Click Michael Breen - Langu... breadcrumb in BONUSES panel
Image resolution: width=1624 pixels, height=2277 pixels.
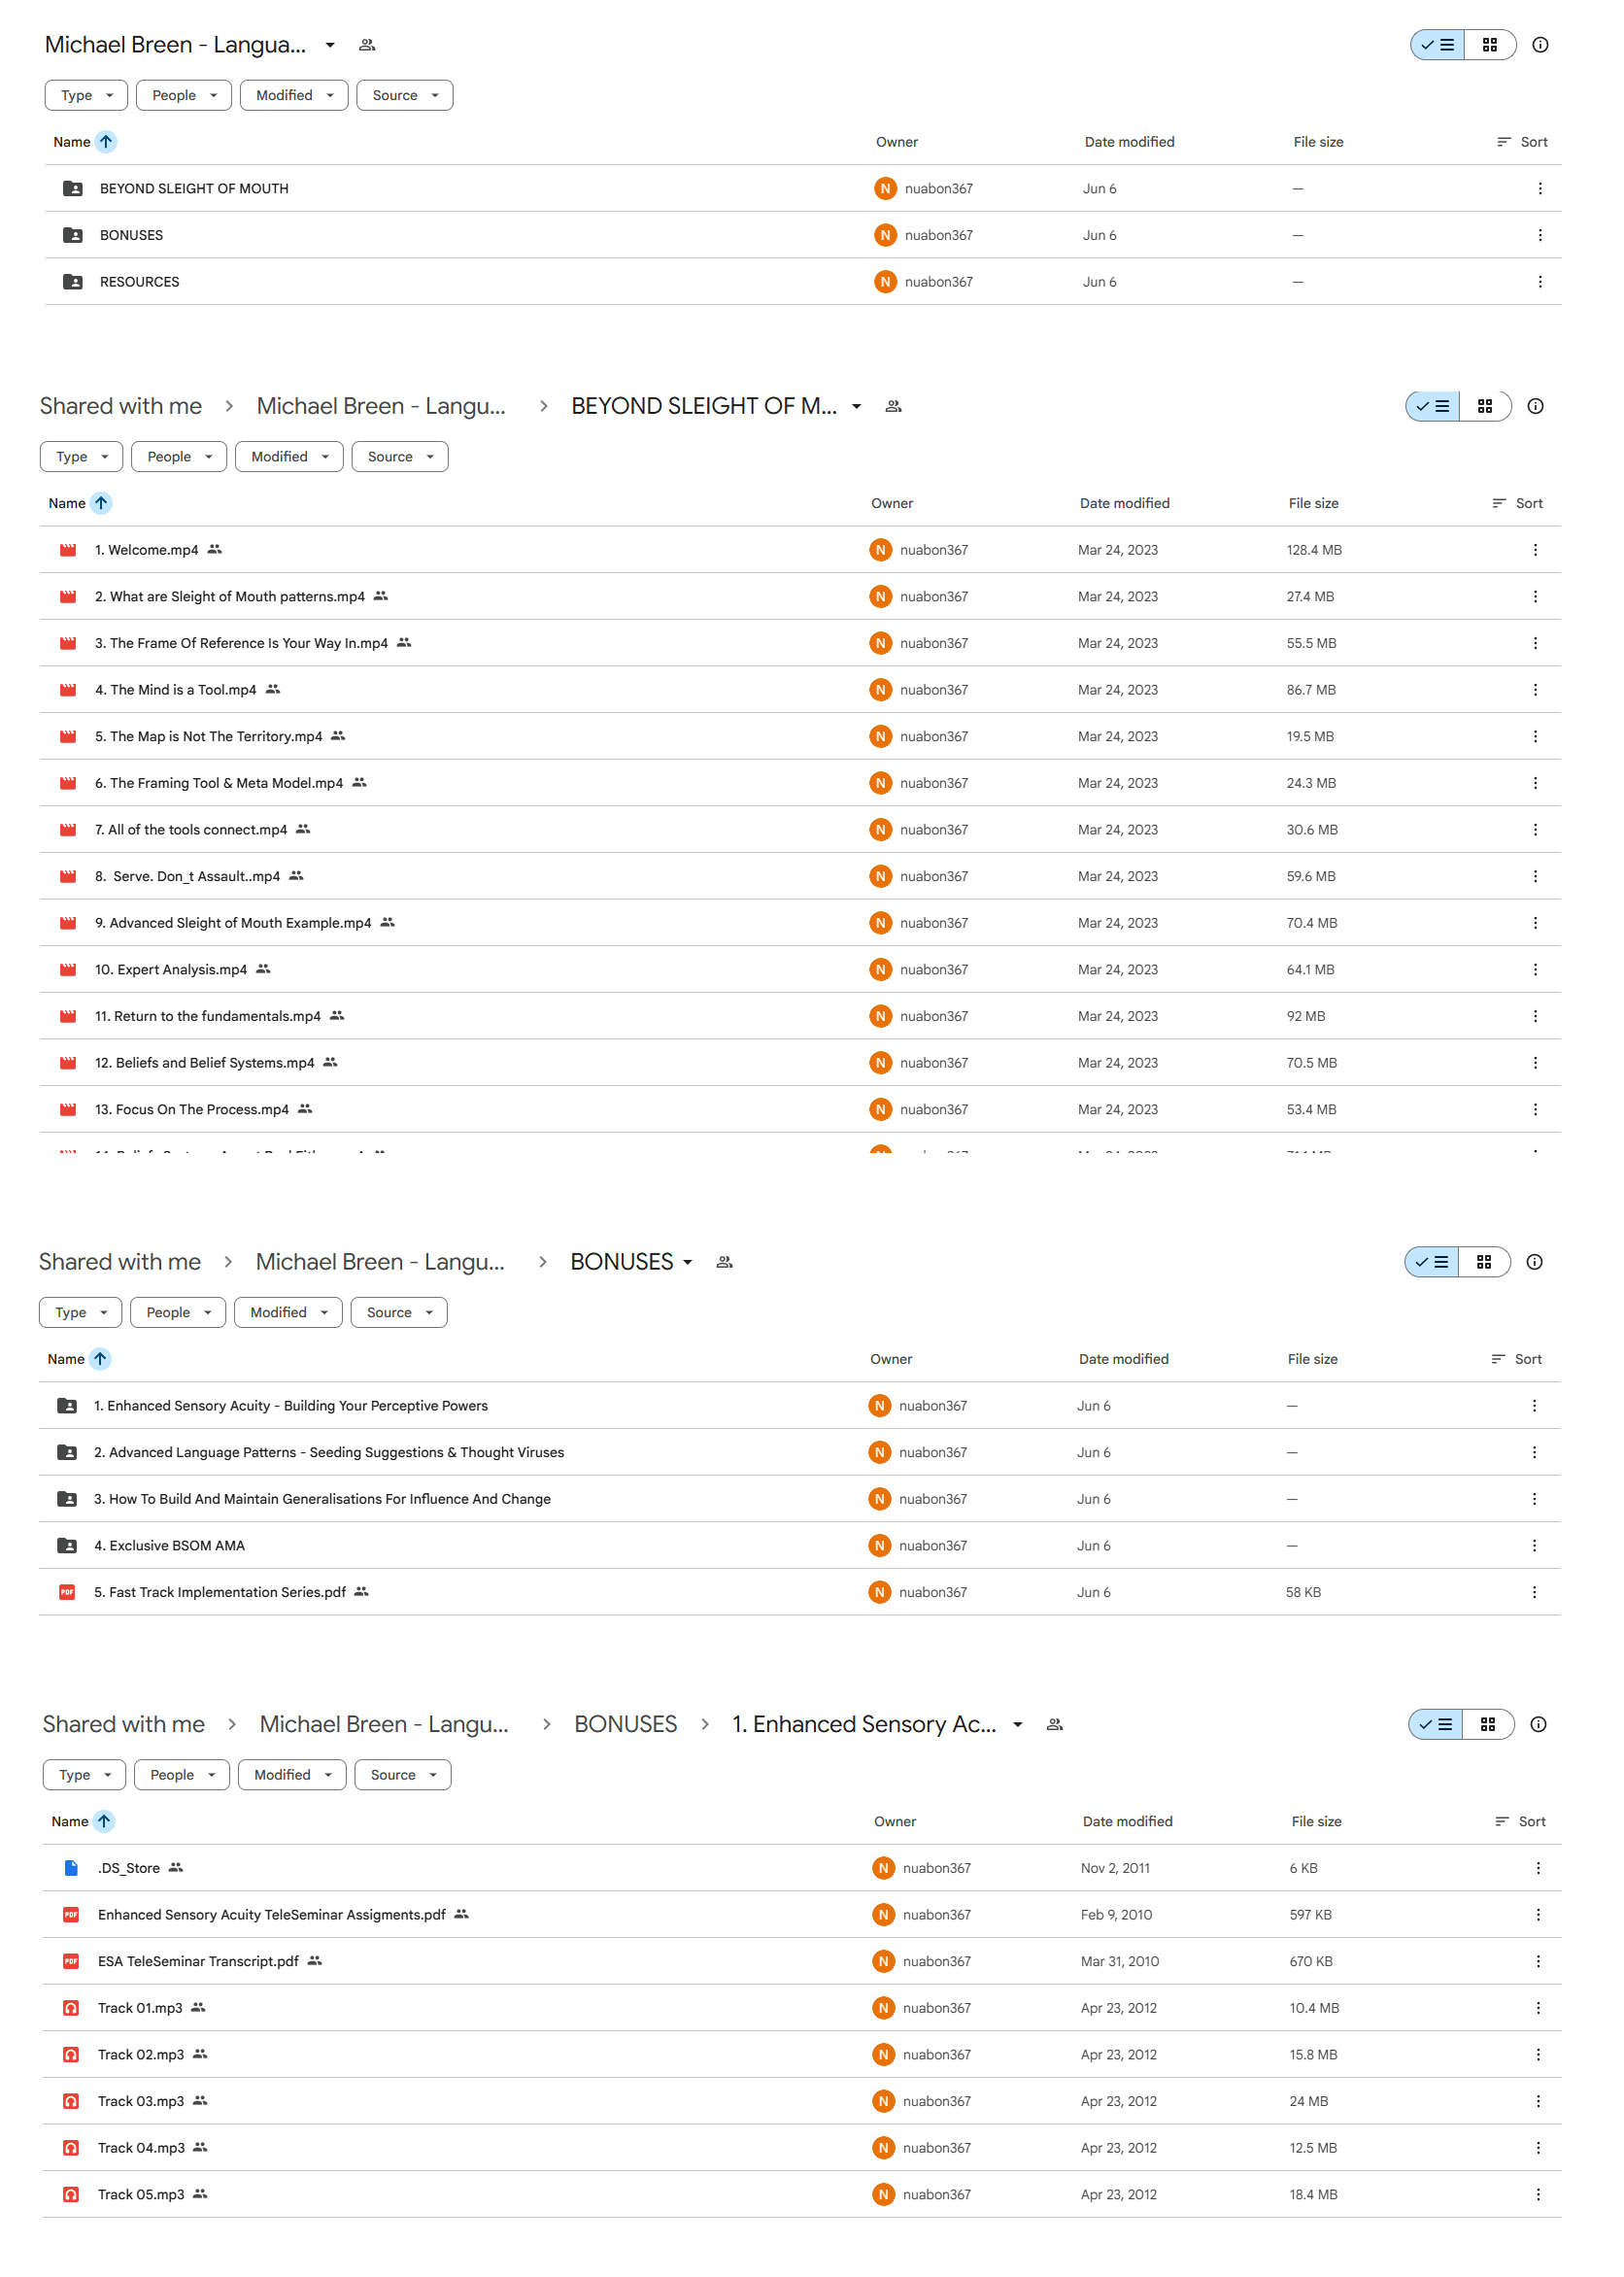click(x=380, y=1263)
